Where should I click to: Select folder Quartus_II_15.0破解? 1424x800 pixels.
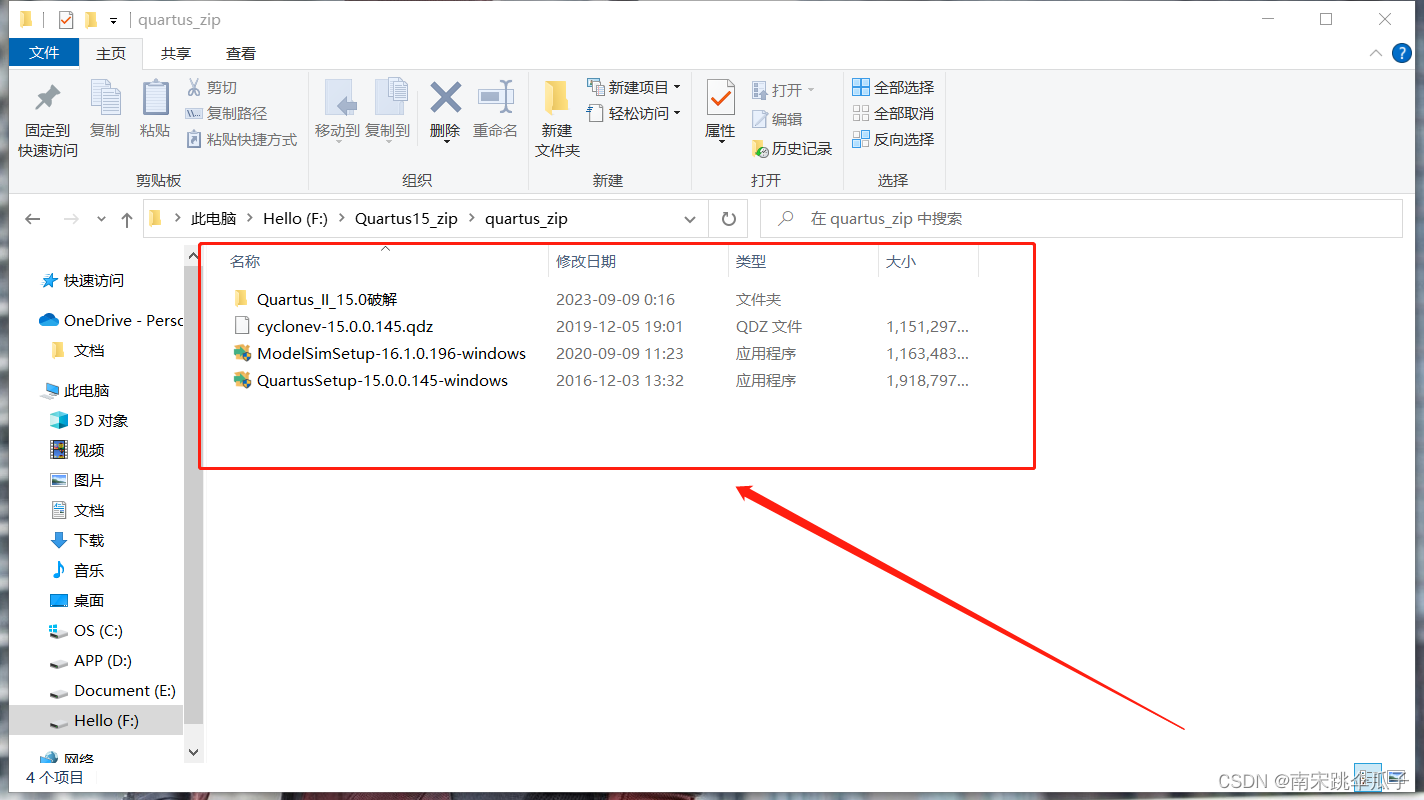(x=316, y=299)
